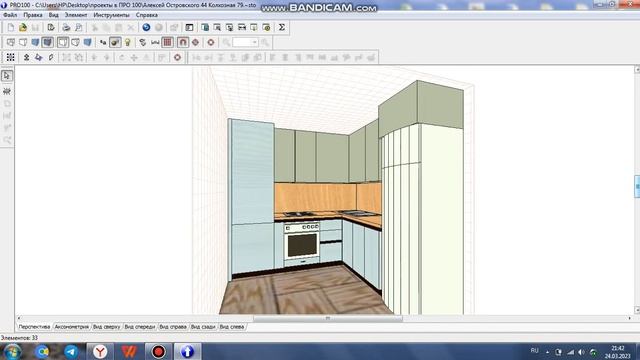Open print preview with the magnifier page icon
This screenshot has height=360, width=640.
[x=78, y=27]
